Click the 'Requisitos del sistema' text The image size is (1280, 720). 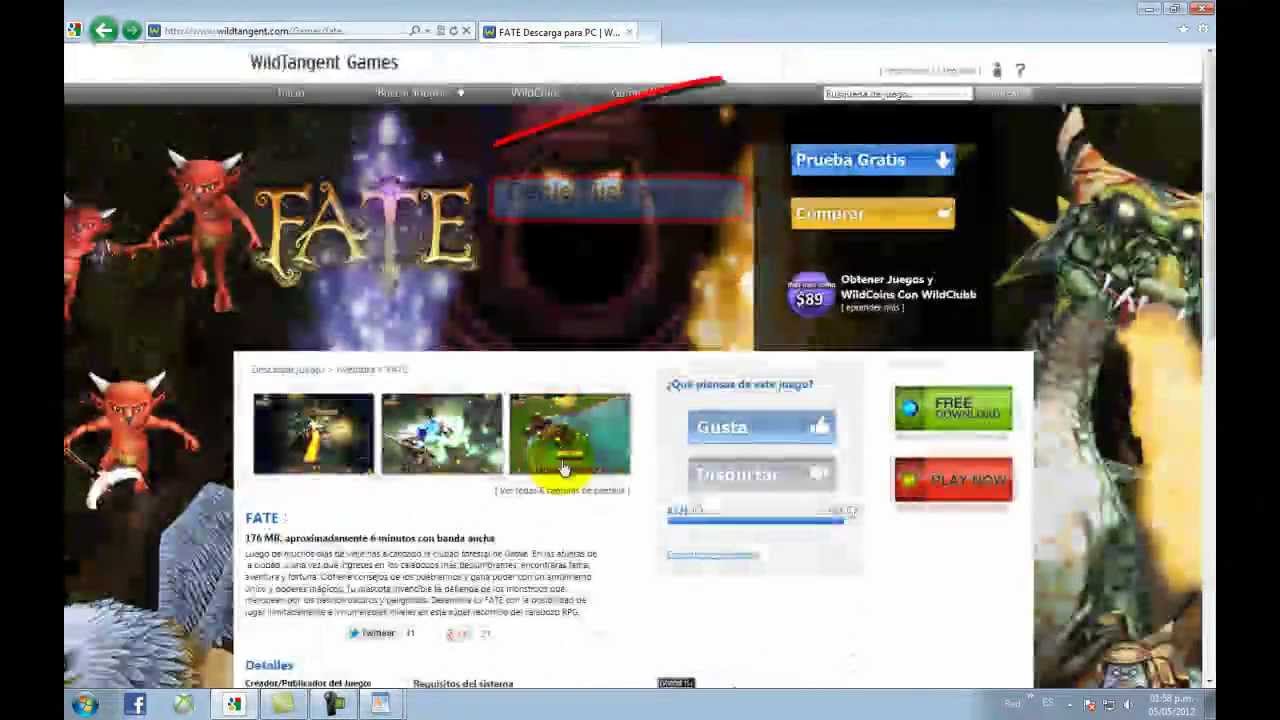point(463,684)
